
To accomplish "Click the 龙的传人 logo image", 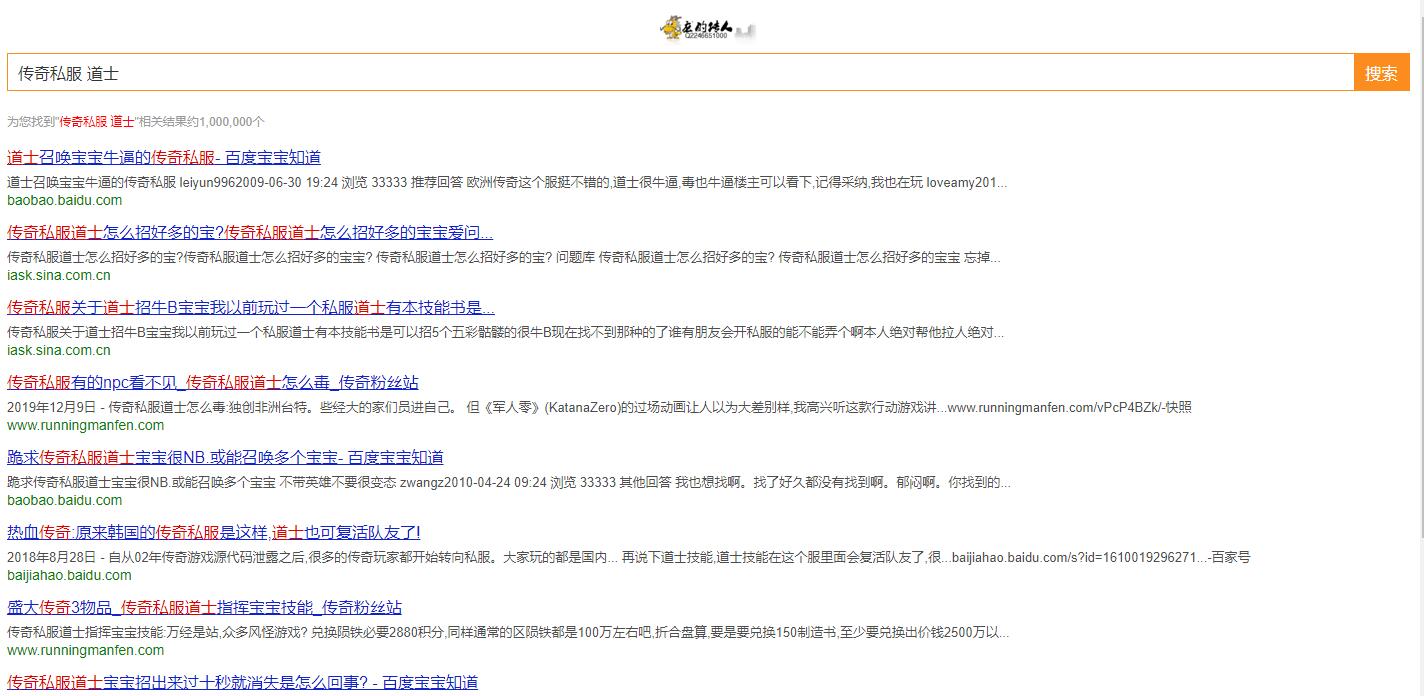I will 710,27.
